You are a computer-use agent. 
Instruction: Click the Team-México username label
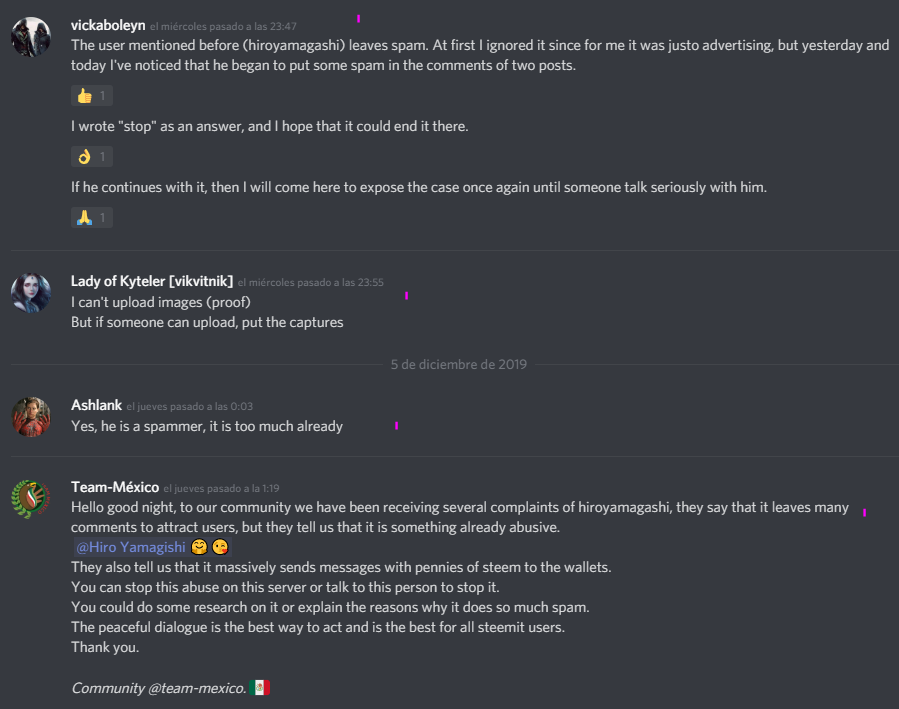[x=115, y=487]
